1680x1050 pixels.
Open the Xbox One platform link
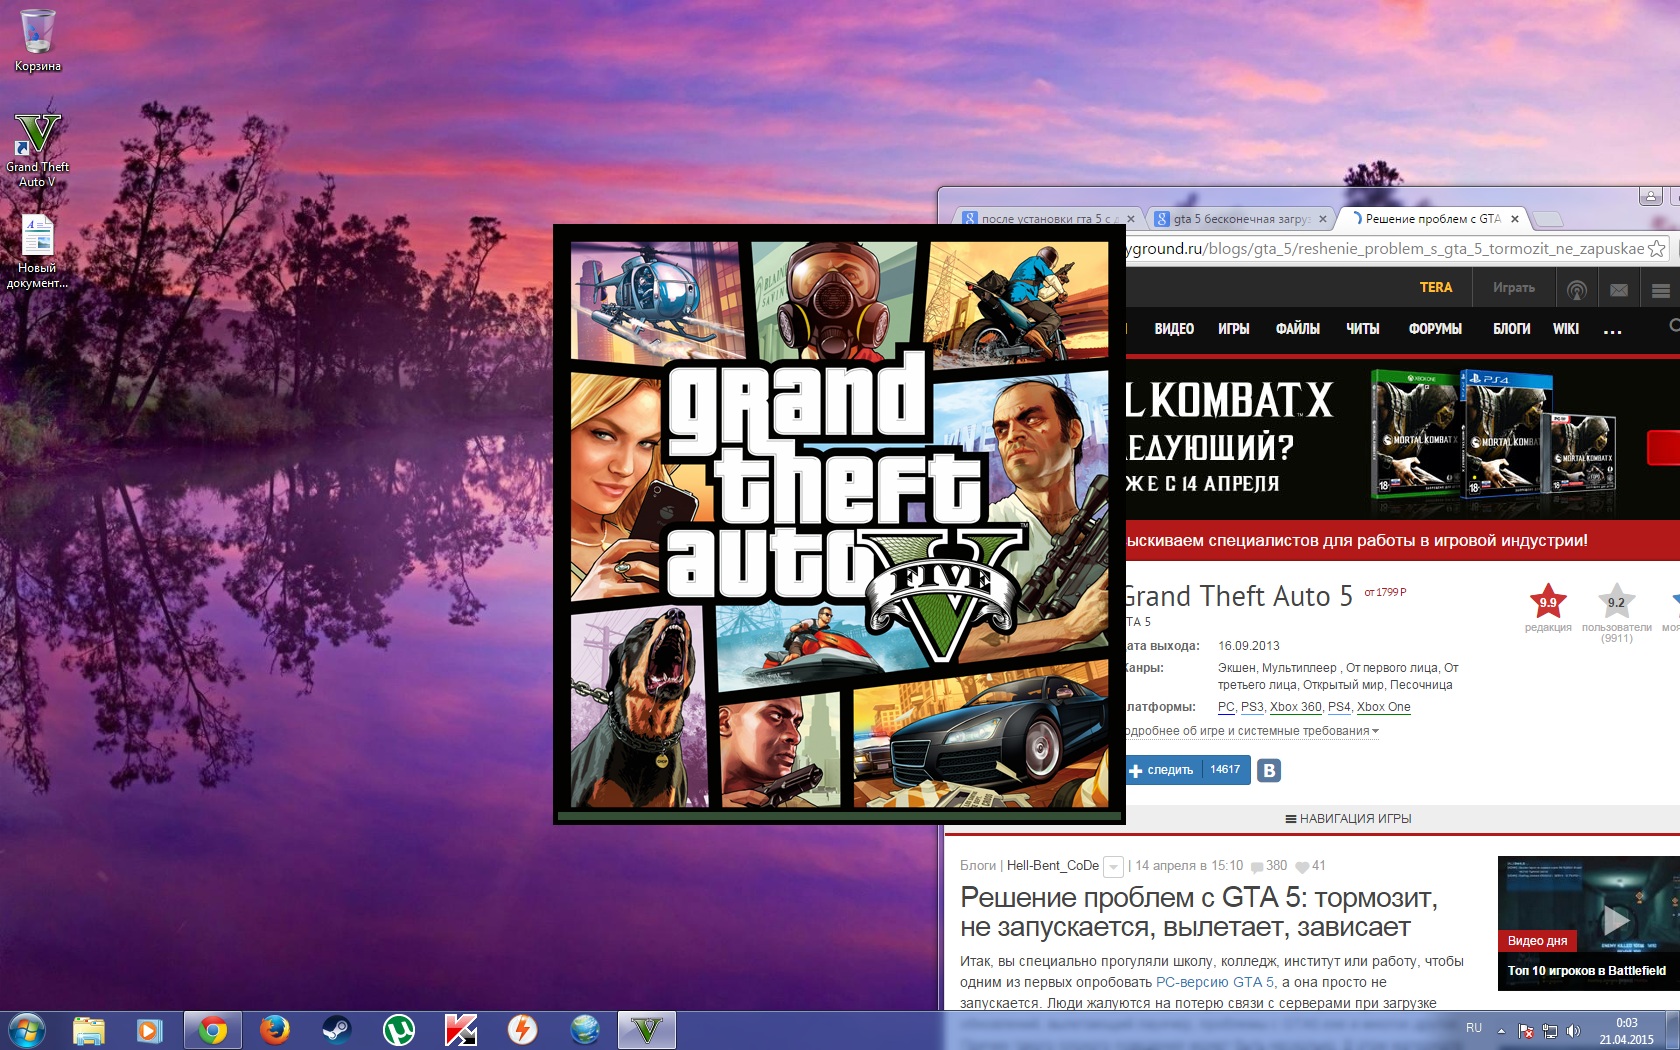(x=1383, y=707)
